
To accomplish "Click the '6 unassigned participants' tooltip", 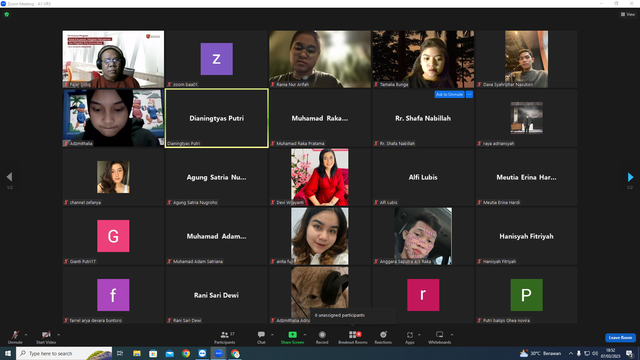I will click(x=353, y=315).
